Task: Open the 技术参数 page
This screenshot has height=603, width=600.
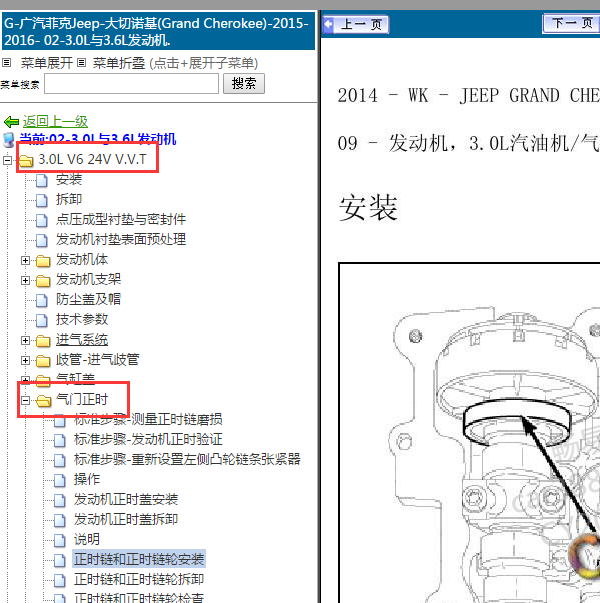Action: 82,320
